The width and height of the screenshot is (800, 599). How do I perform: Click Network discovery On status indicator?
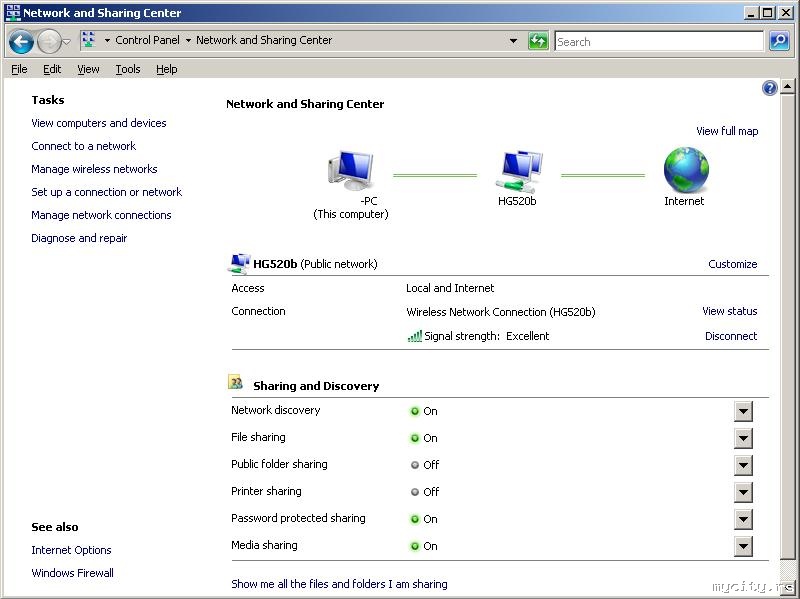pyautogui.click(x=414, y=411)
